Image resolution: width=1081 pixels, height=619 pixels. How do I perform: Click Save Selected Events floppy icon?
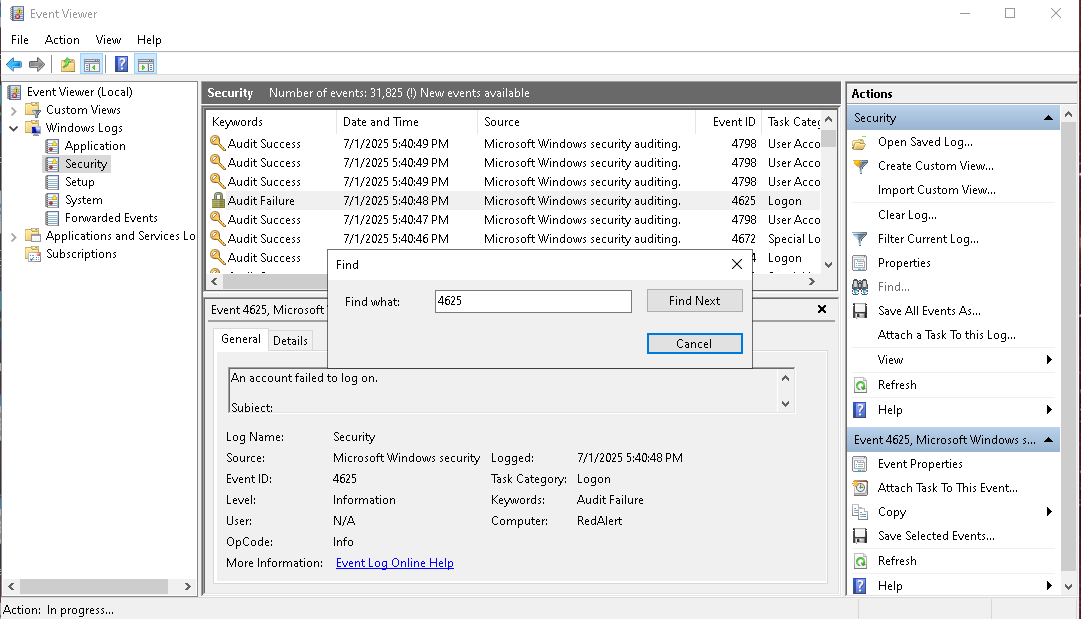pos(860,536)
